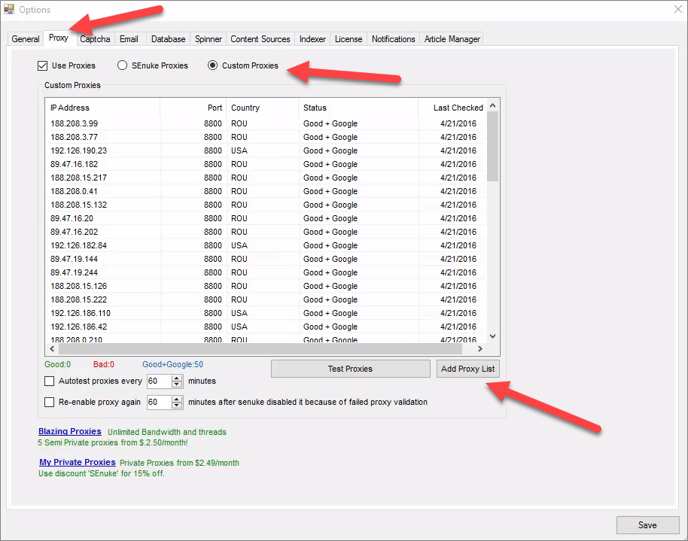Switch to the Database tab

pyautogui.click(x=168, y=39)
